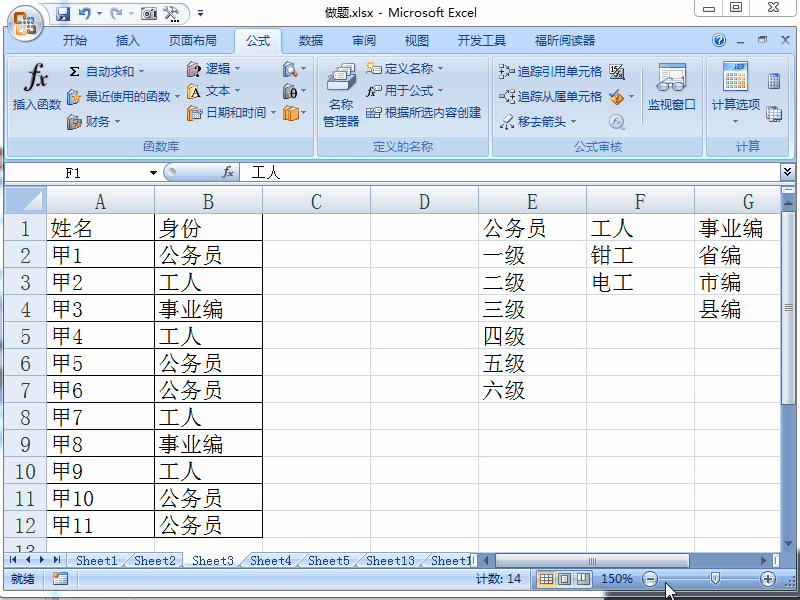Toggle Show Formulas icon
Image resolution: width=800 pixels, height=600 pixels.
tap(616, 71)
